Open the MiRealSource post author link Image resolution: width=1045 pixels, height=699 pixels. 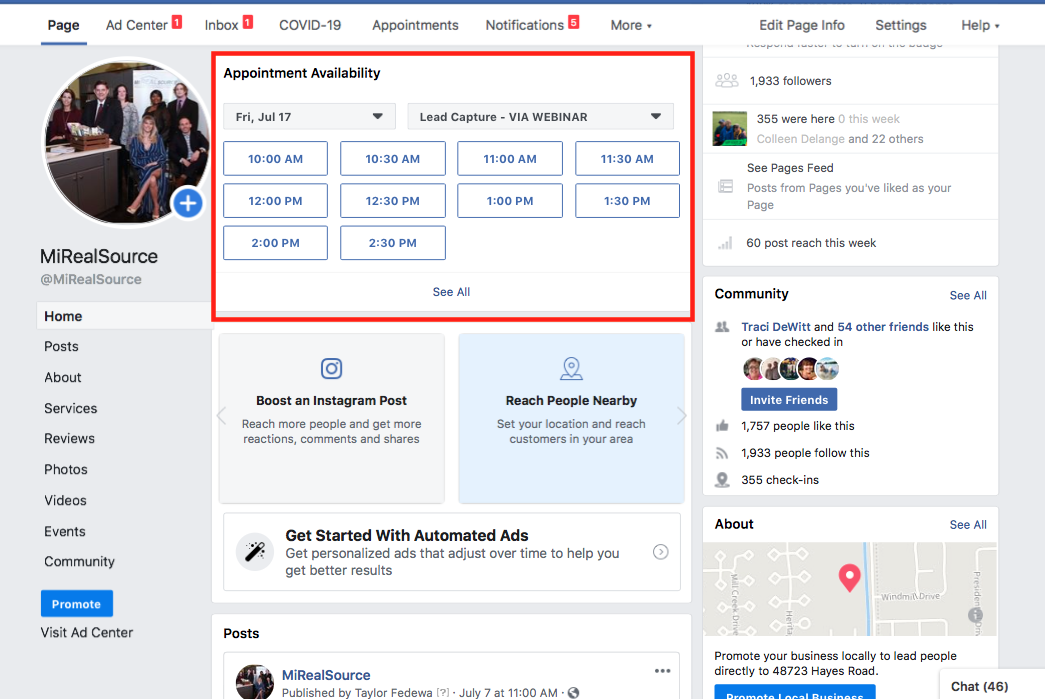click(x=326, y=675)
